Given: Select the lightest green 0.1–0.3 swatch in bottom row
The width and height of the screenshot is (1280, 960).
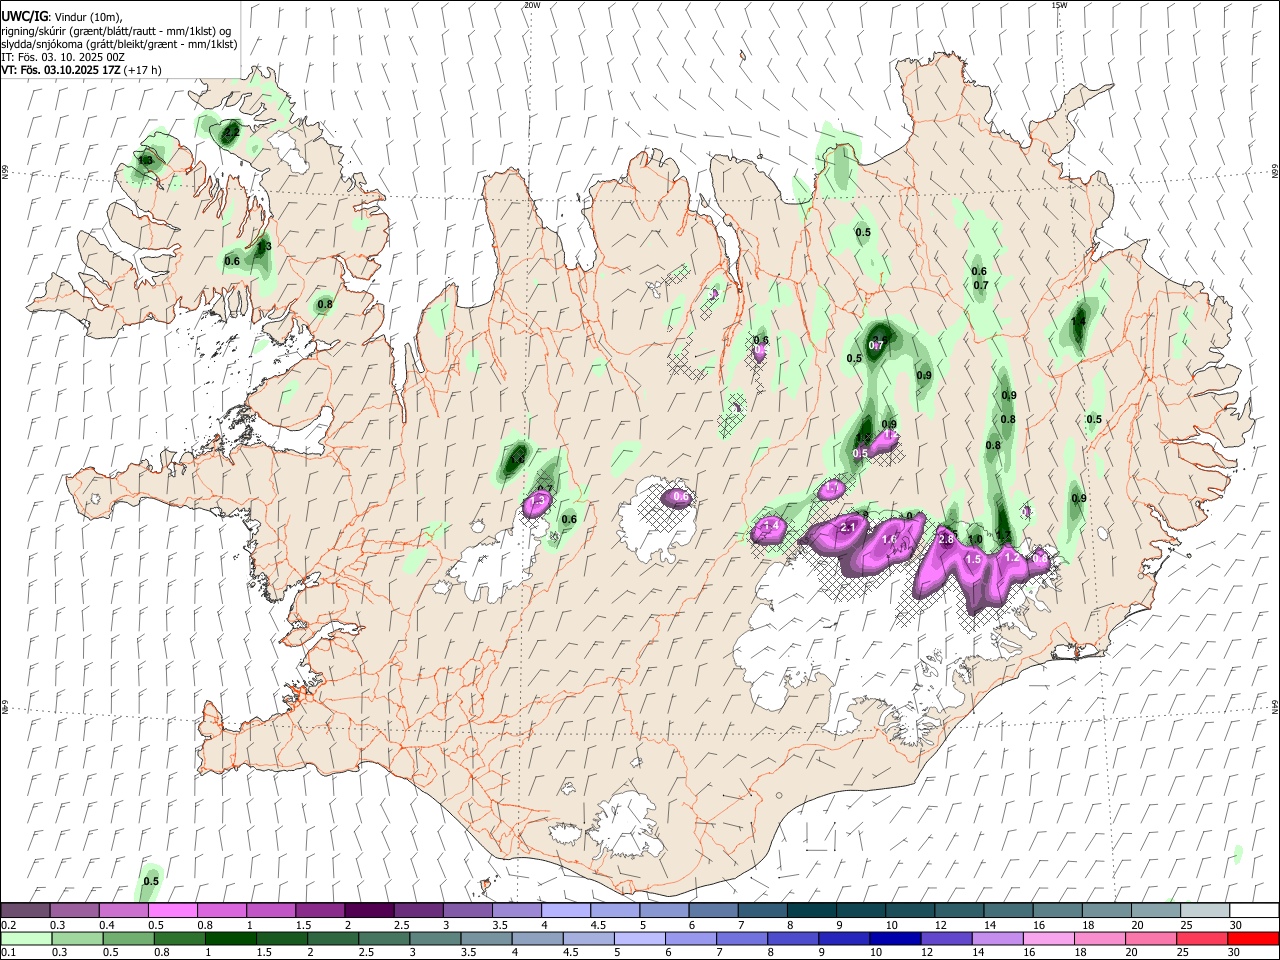Looking at the screenshot, I should [24, 938].
